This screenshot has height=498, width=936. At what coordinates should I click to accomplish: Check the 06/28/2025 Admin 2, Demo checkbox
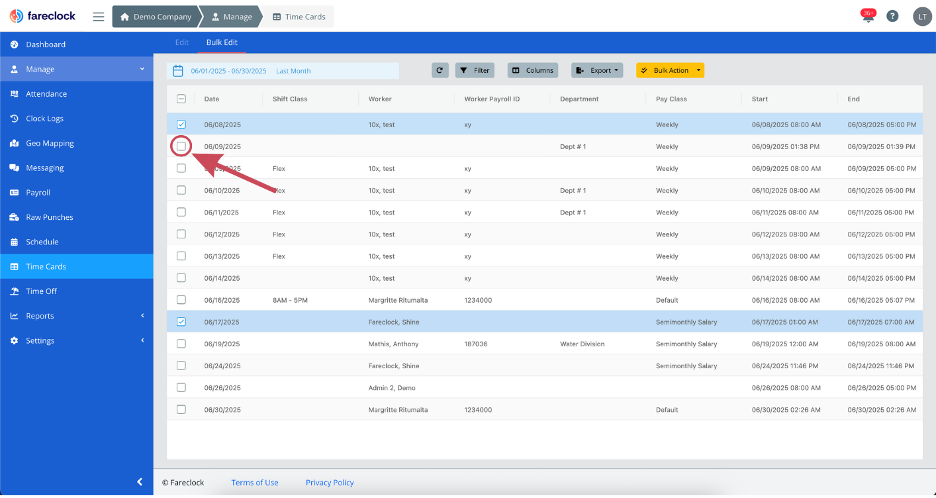pos(181,388)
